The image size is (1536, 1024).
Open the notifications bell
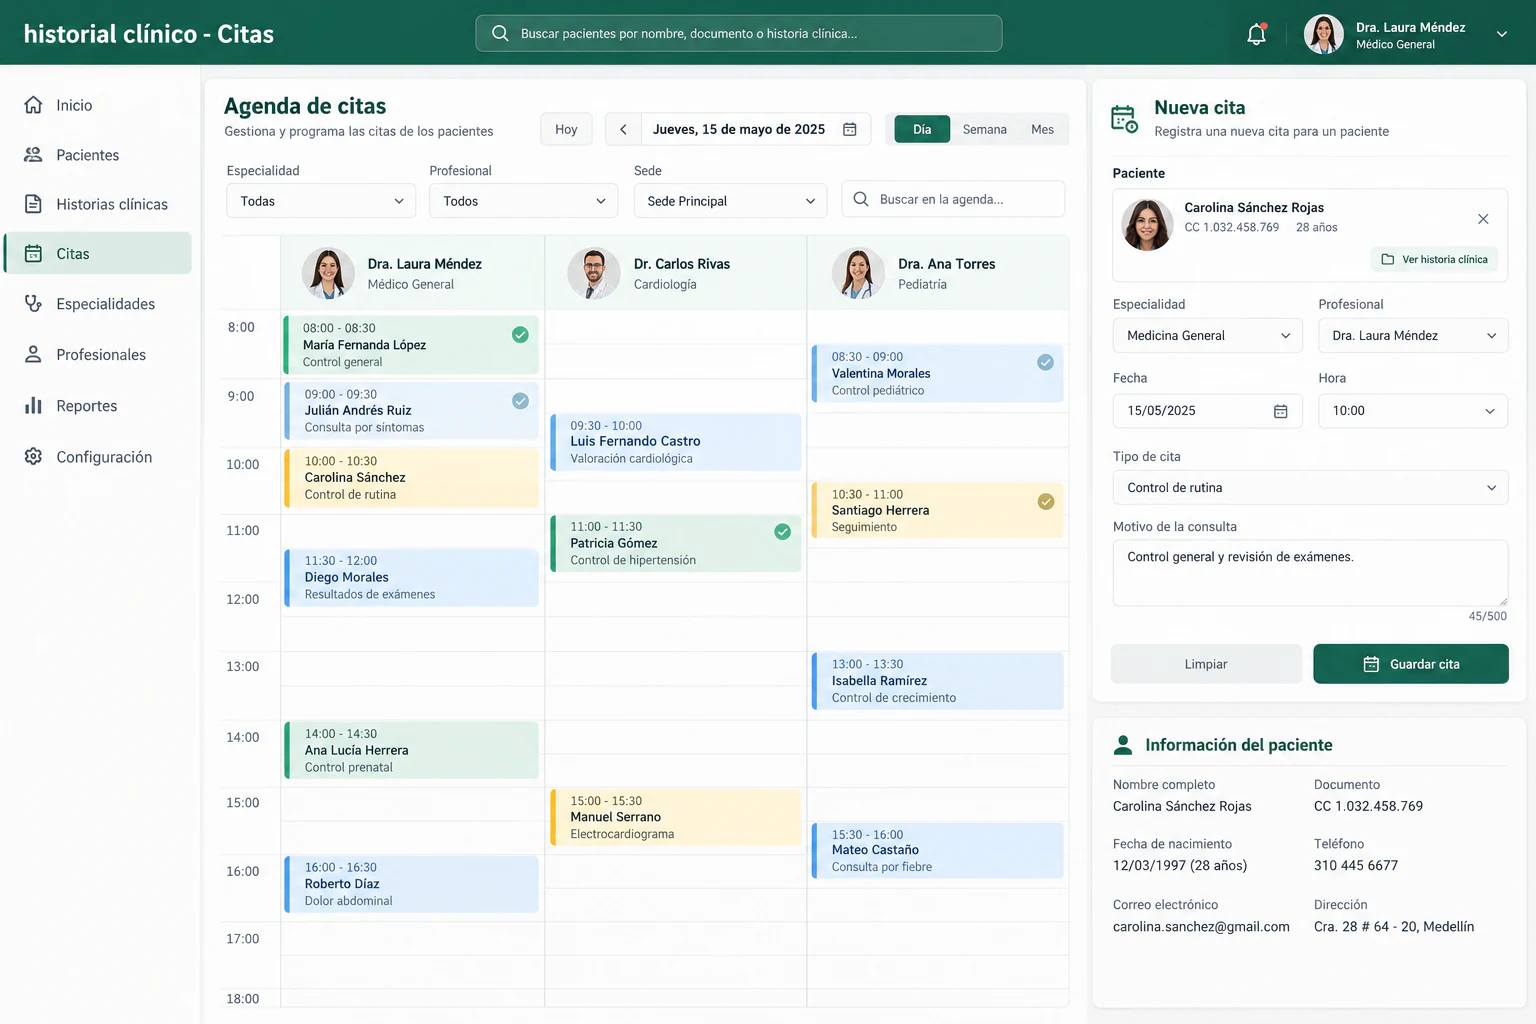pos(1256,34)
